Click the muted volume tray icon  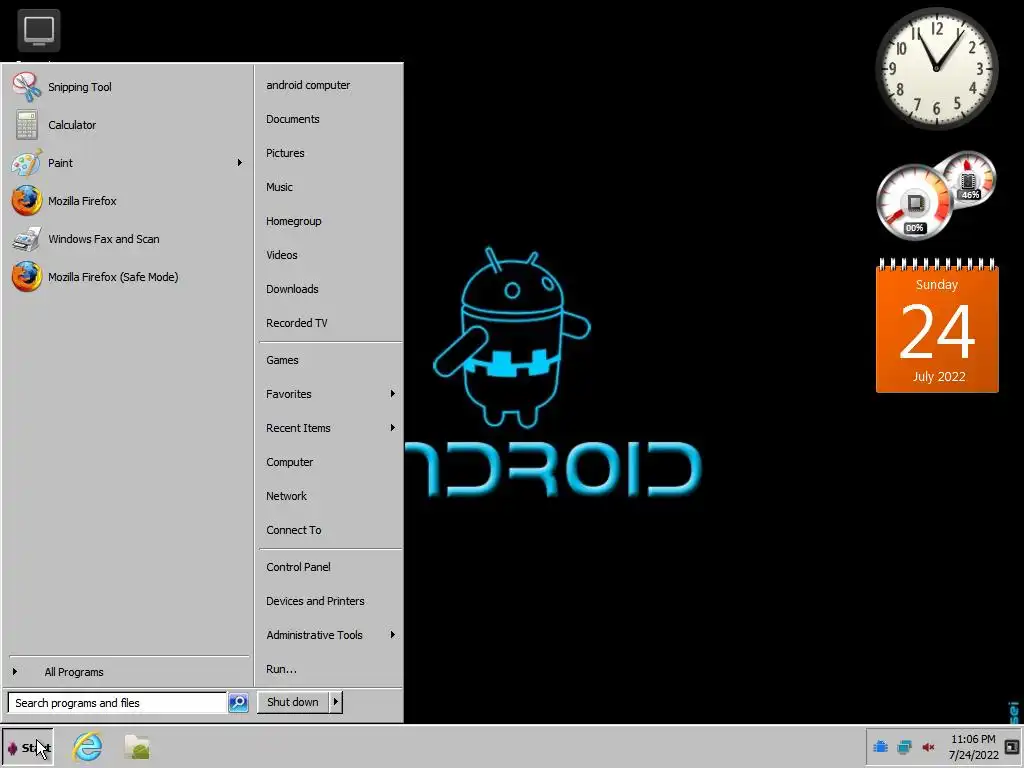coord(928,746)
